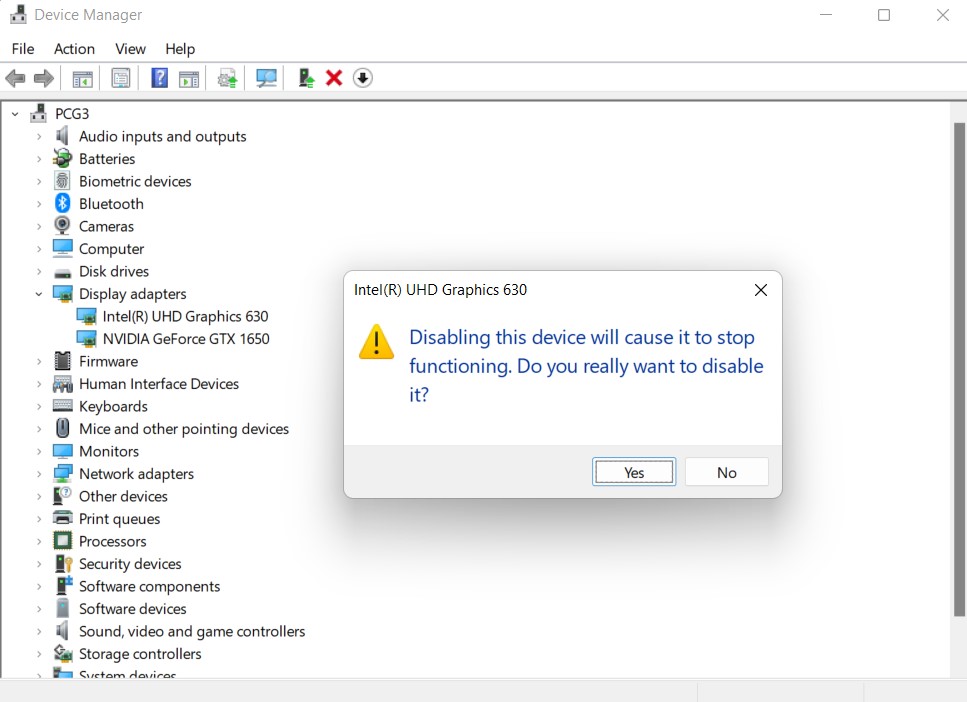Click Scan for hardware changes monitor icon

point(266,78)
